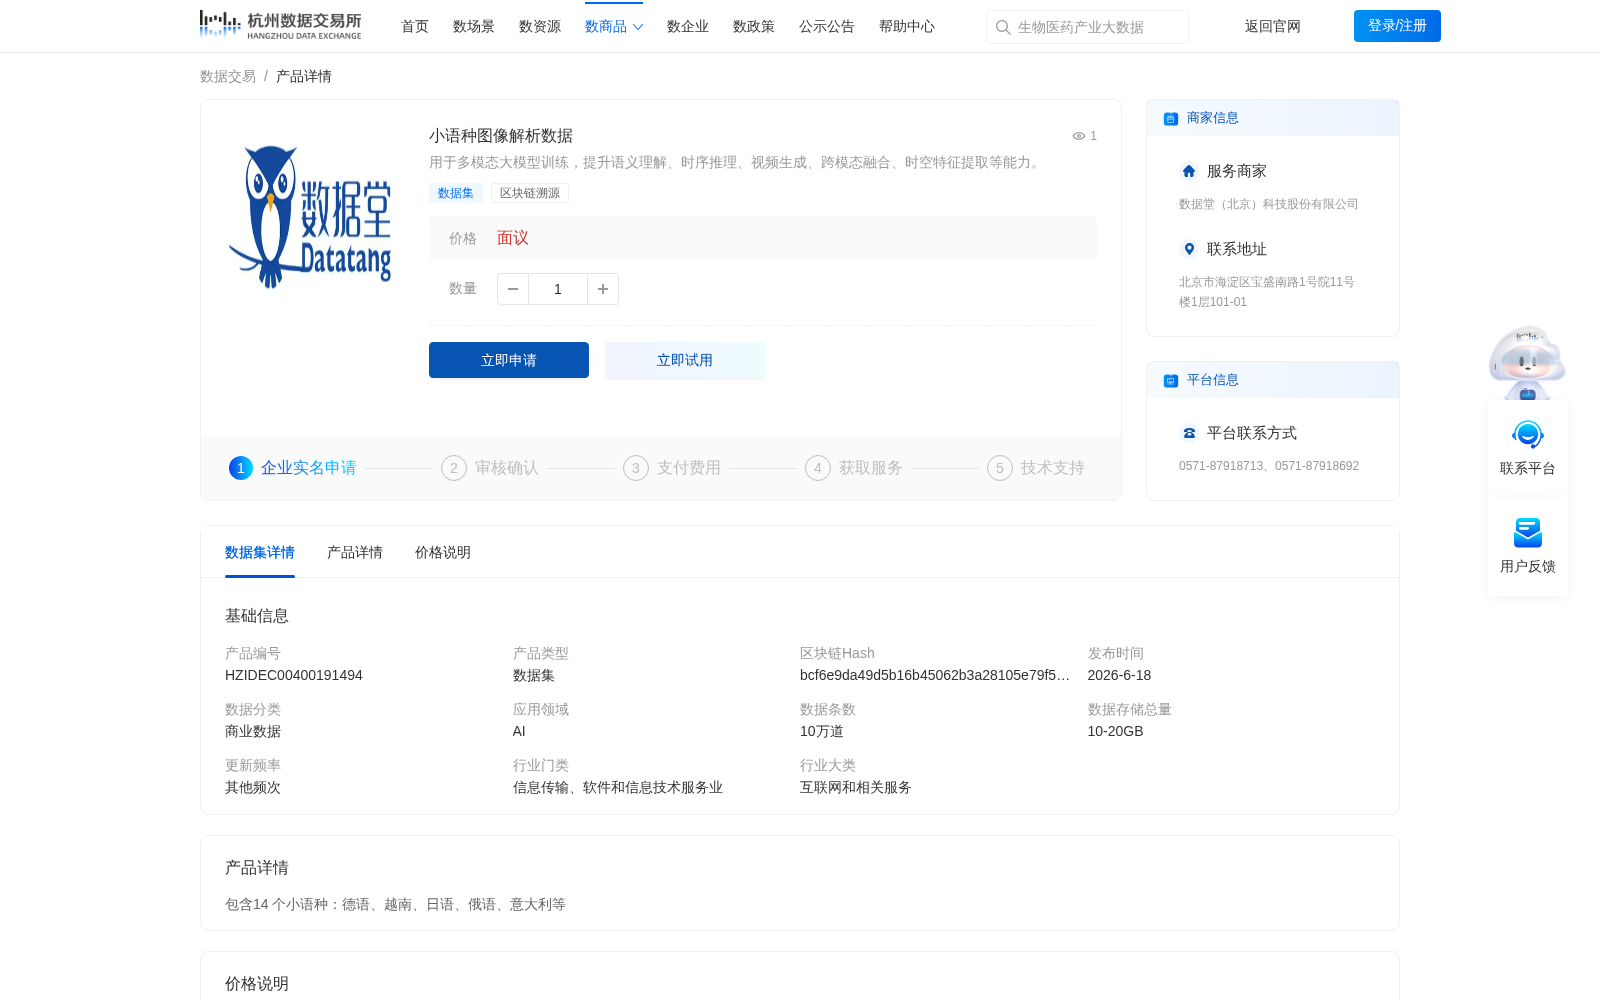
Task: Click 返回官网 link
Action: 1273,27
